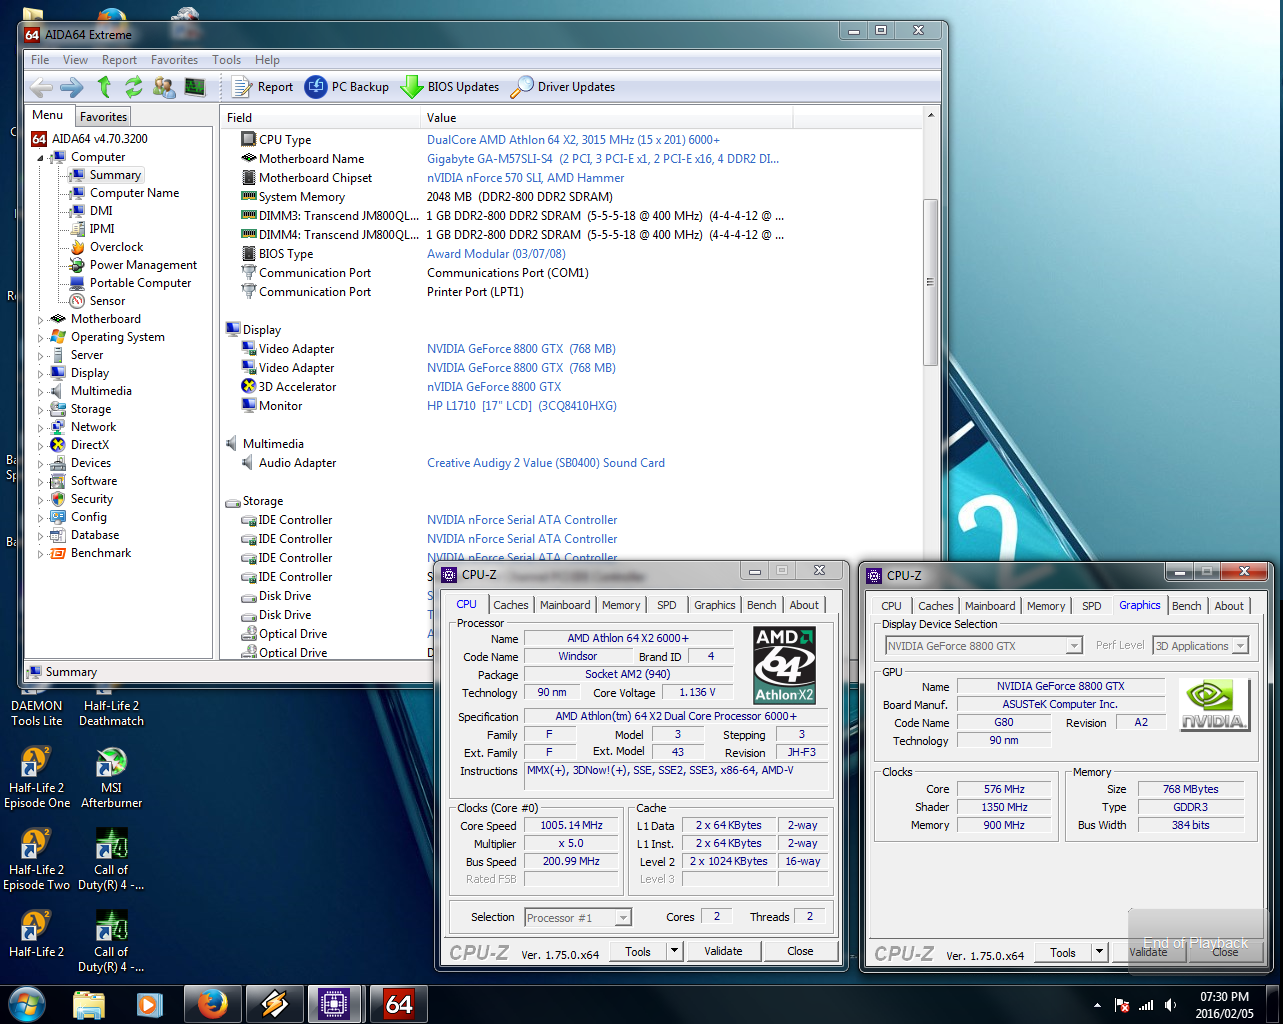The width and height of the screenshot is (1283, 1024).
Task: Open the DualCore AMD Athlon CPU type link
Action: coord(573,140)
